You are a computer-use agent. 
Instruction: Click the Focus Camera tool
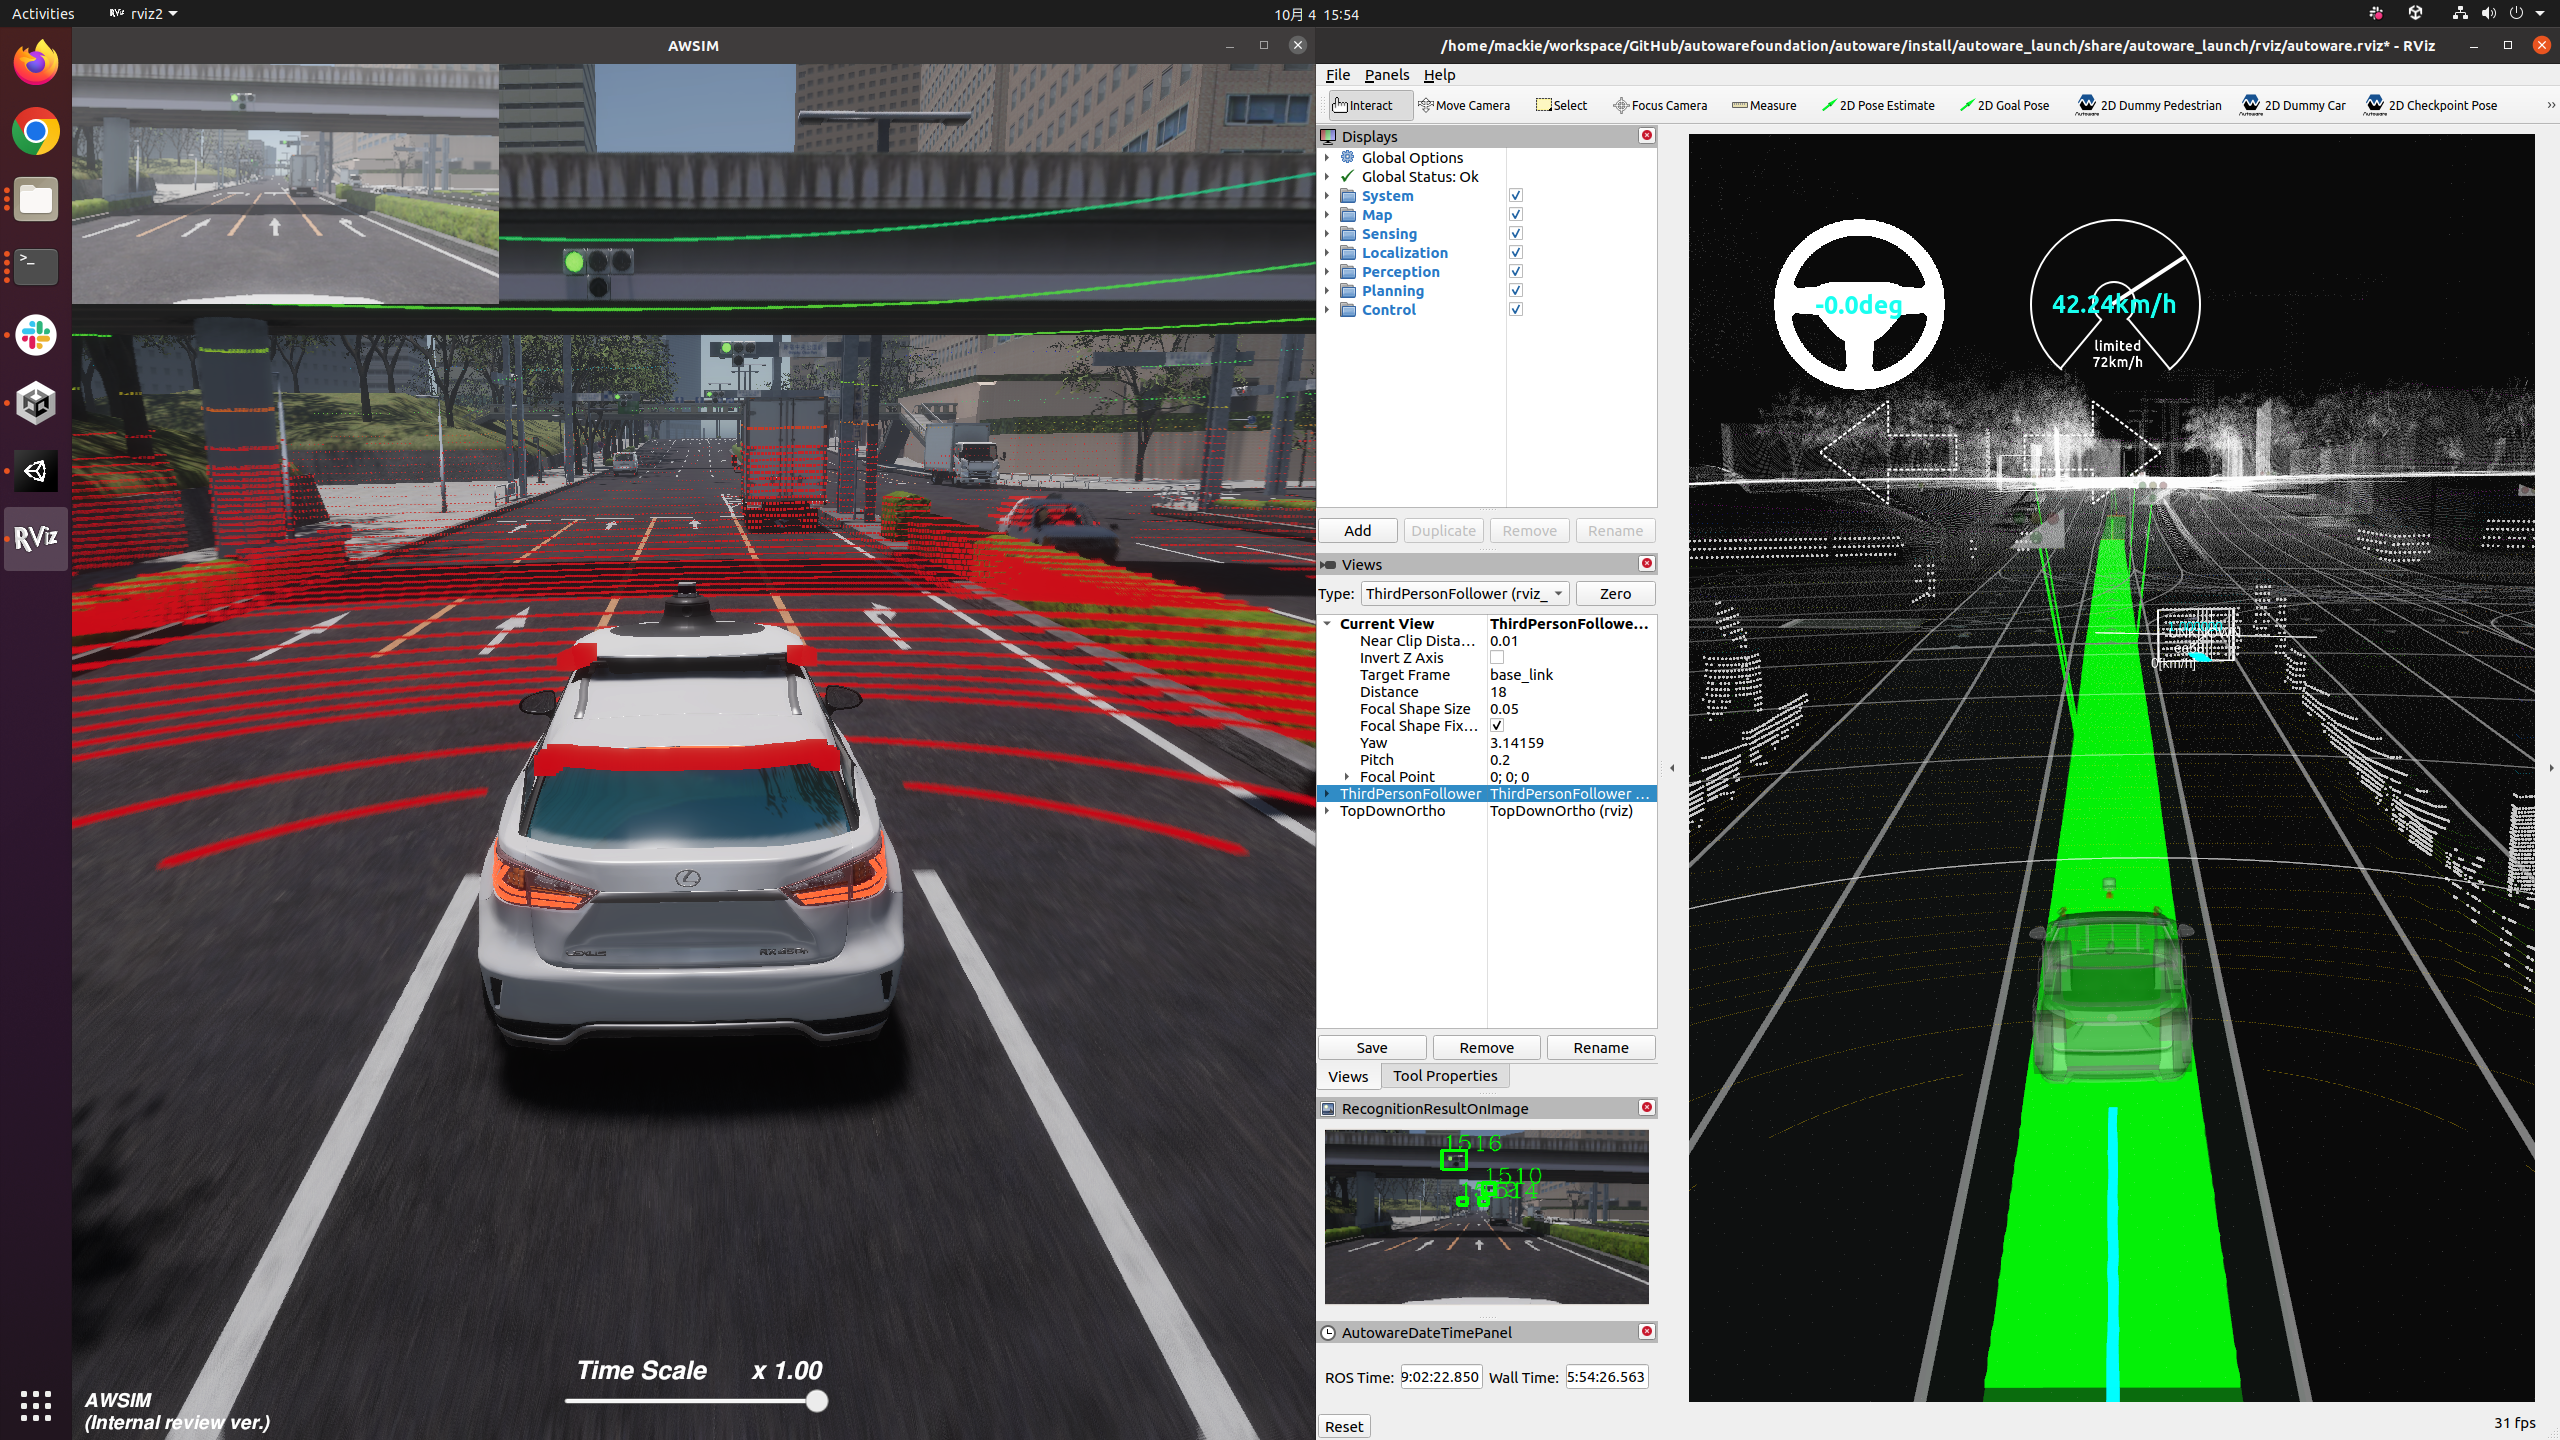click(x=1660, y=105)
